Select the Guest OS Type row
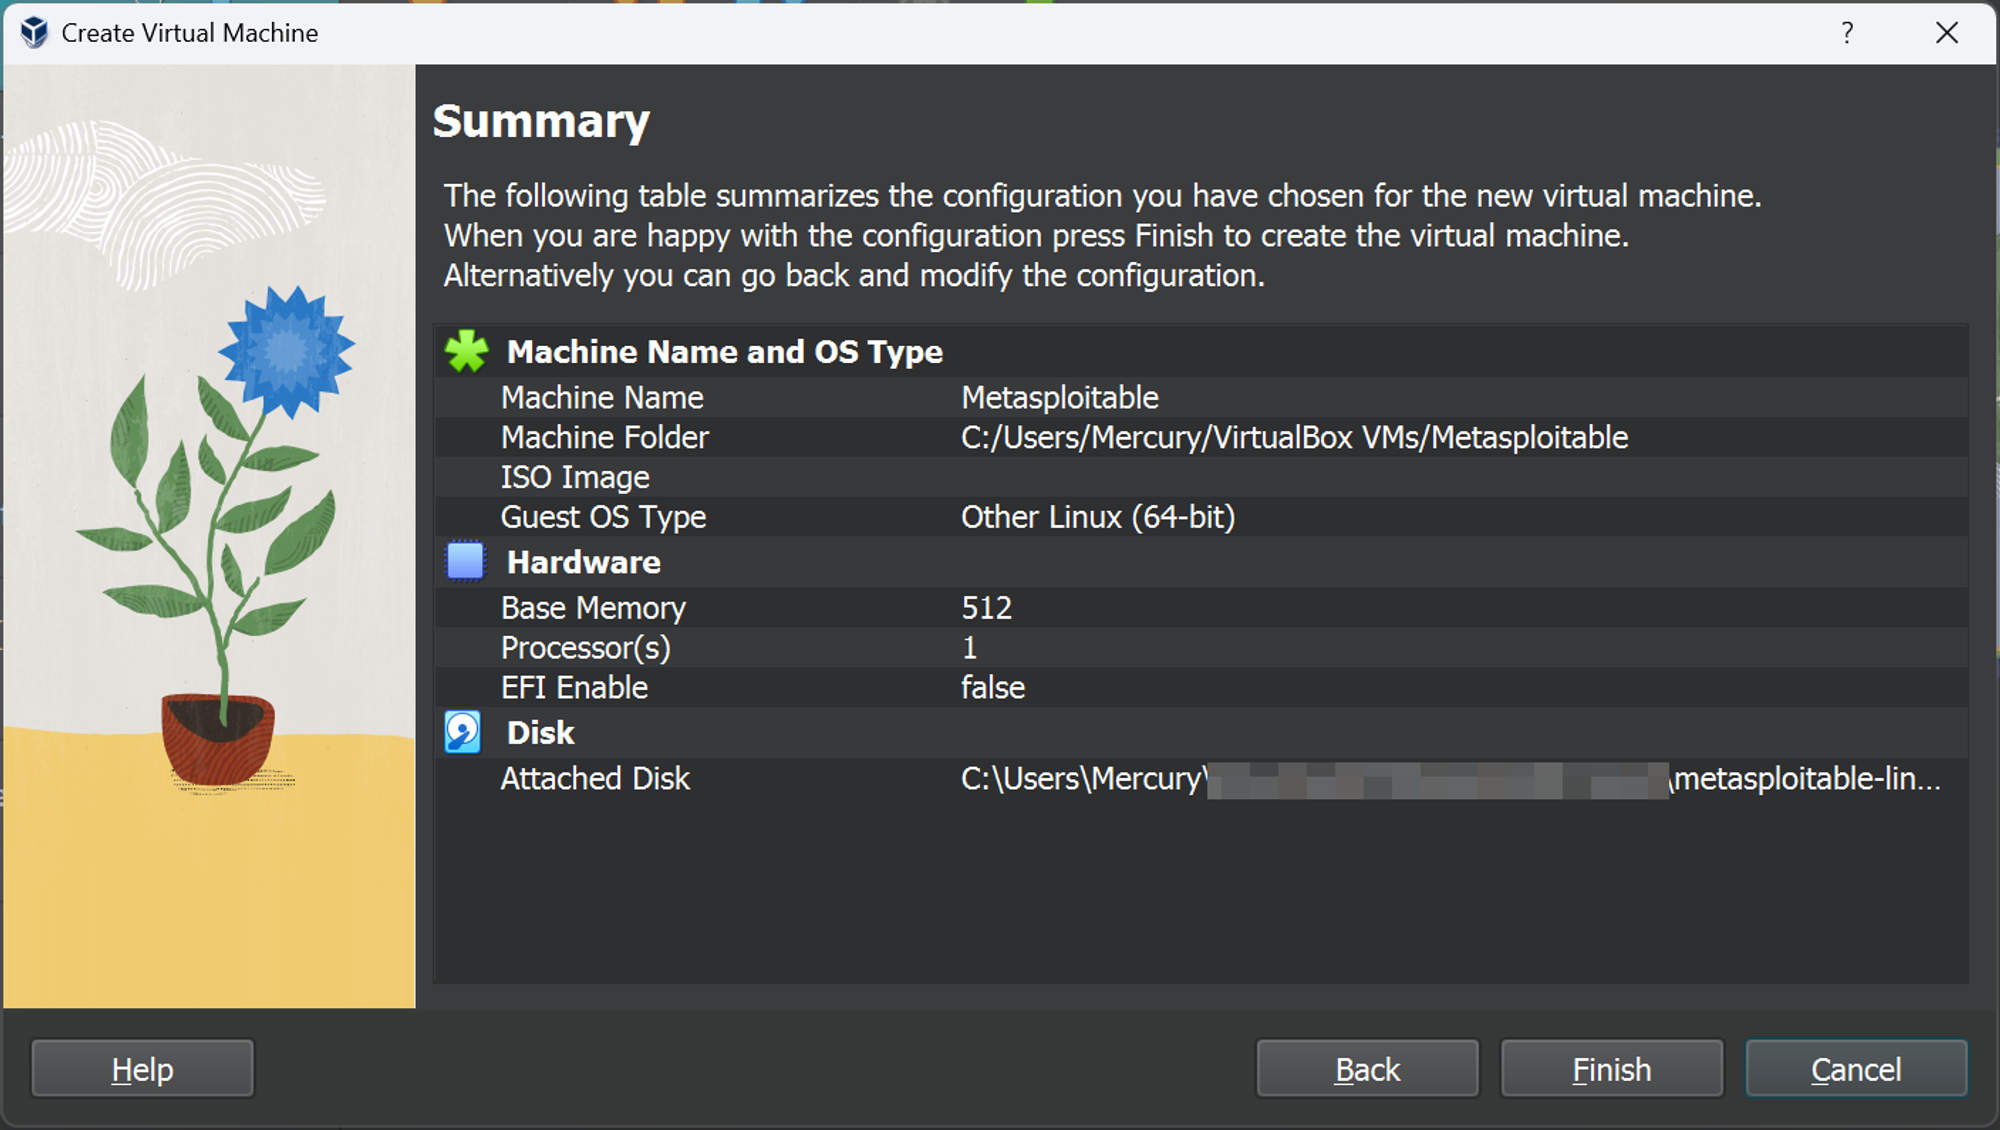2000x1130 pixels. tap(1097, 517)
